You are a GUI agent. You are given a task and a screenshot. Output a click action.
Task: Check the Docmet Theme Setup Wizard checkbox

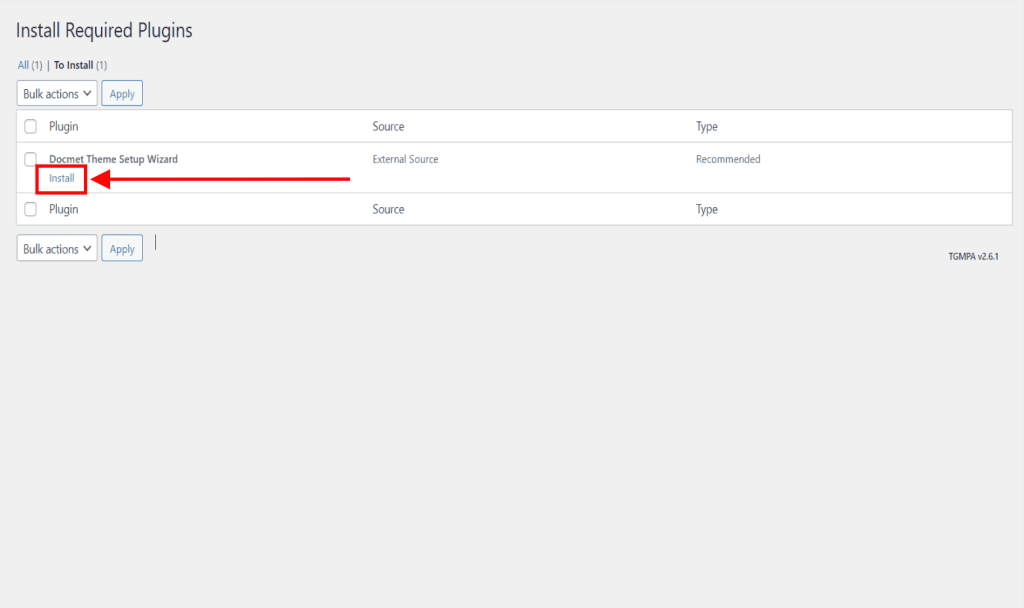30,159
